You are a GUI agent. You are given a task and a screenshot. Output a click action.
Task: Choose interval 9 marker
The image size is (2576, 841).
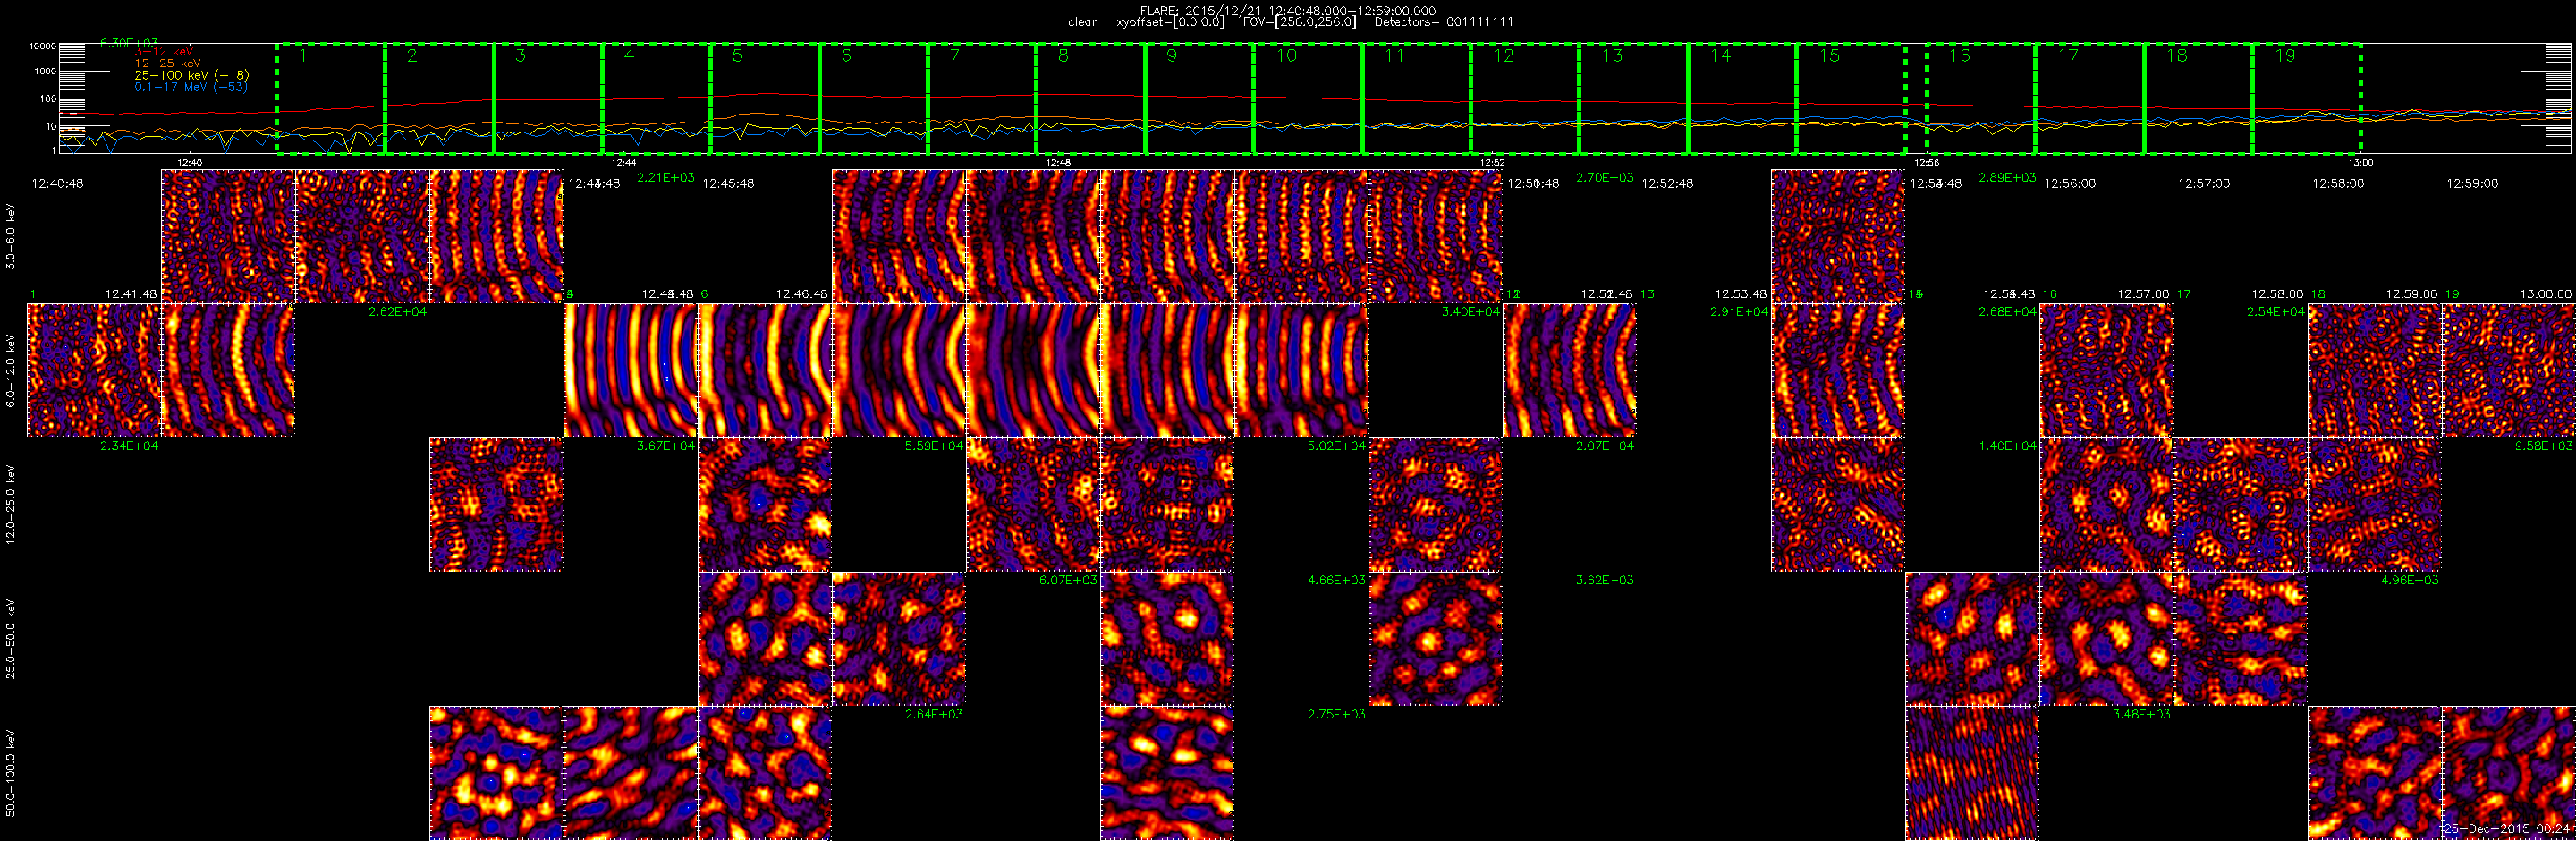point(1172,56)
